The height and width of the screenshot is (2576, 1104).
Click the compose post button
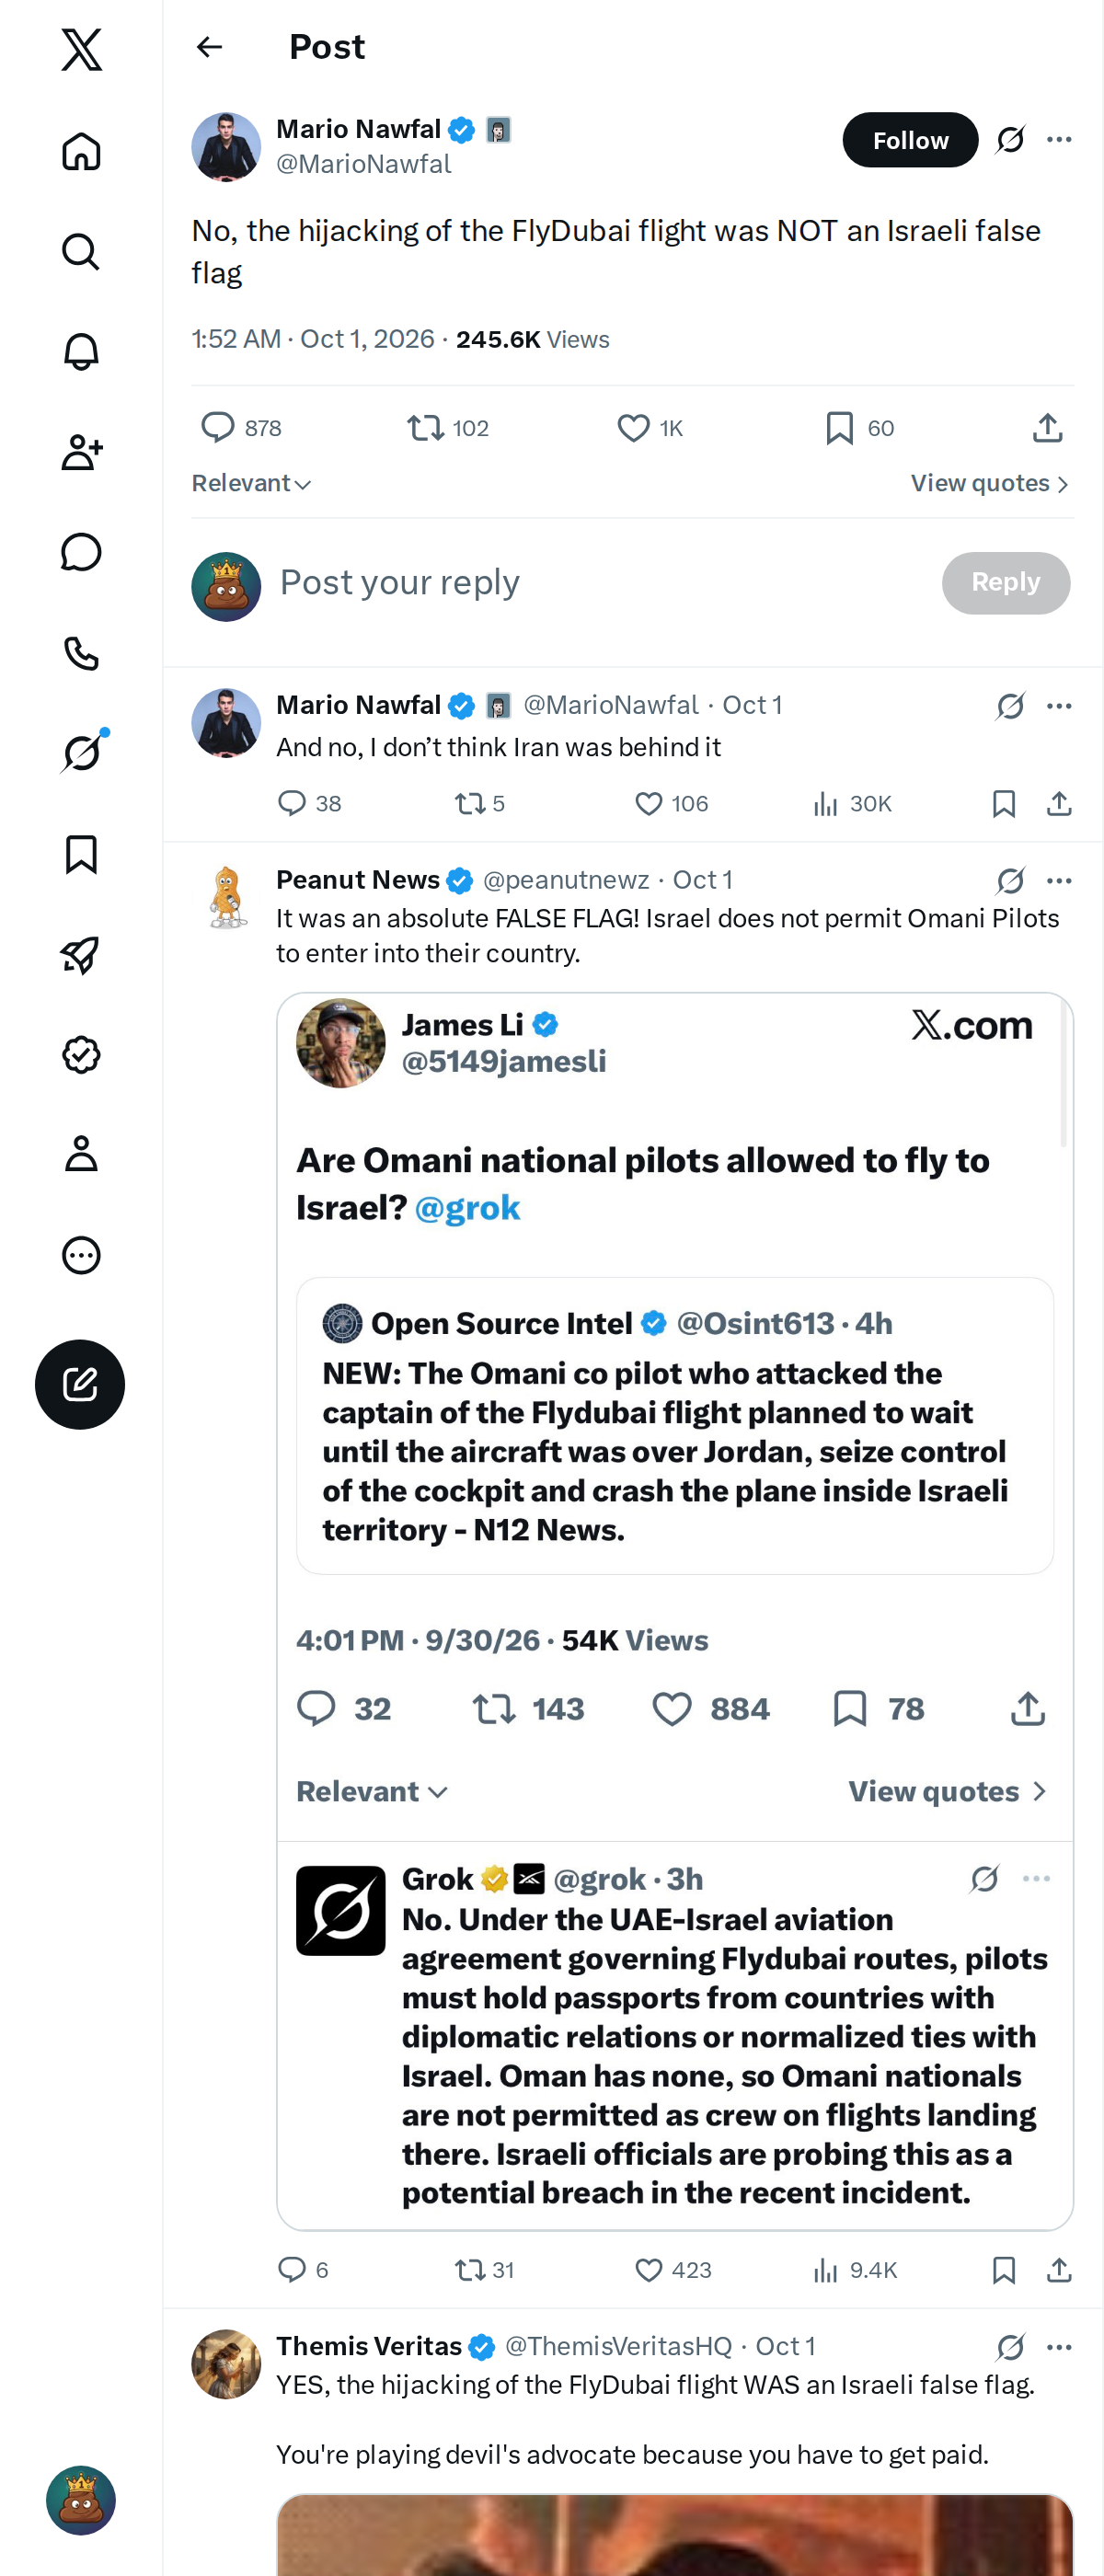coord(80,1384)
